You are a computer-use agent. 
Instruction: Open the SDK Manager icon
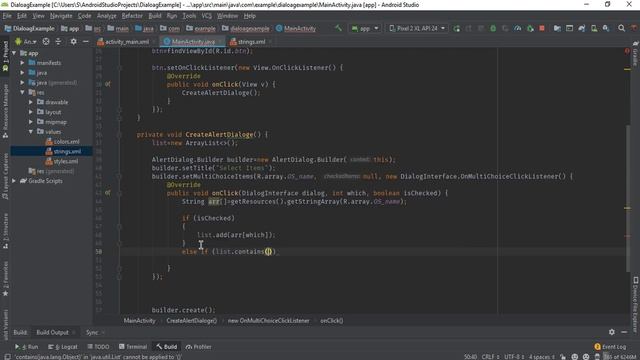606,28
